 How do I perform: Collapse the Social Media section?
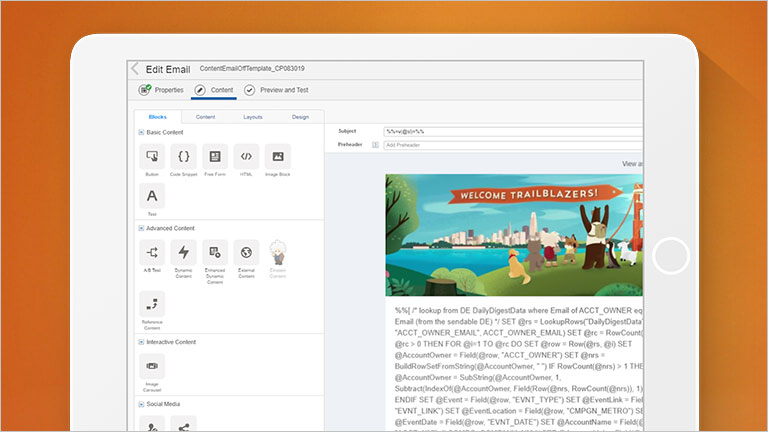141,404
